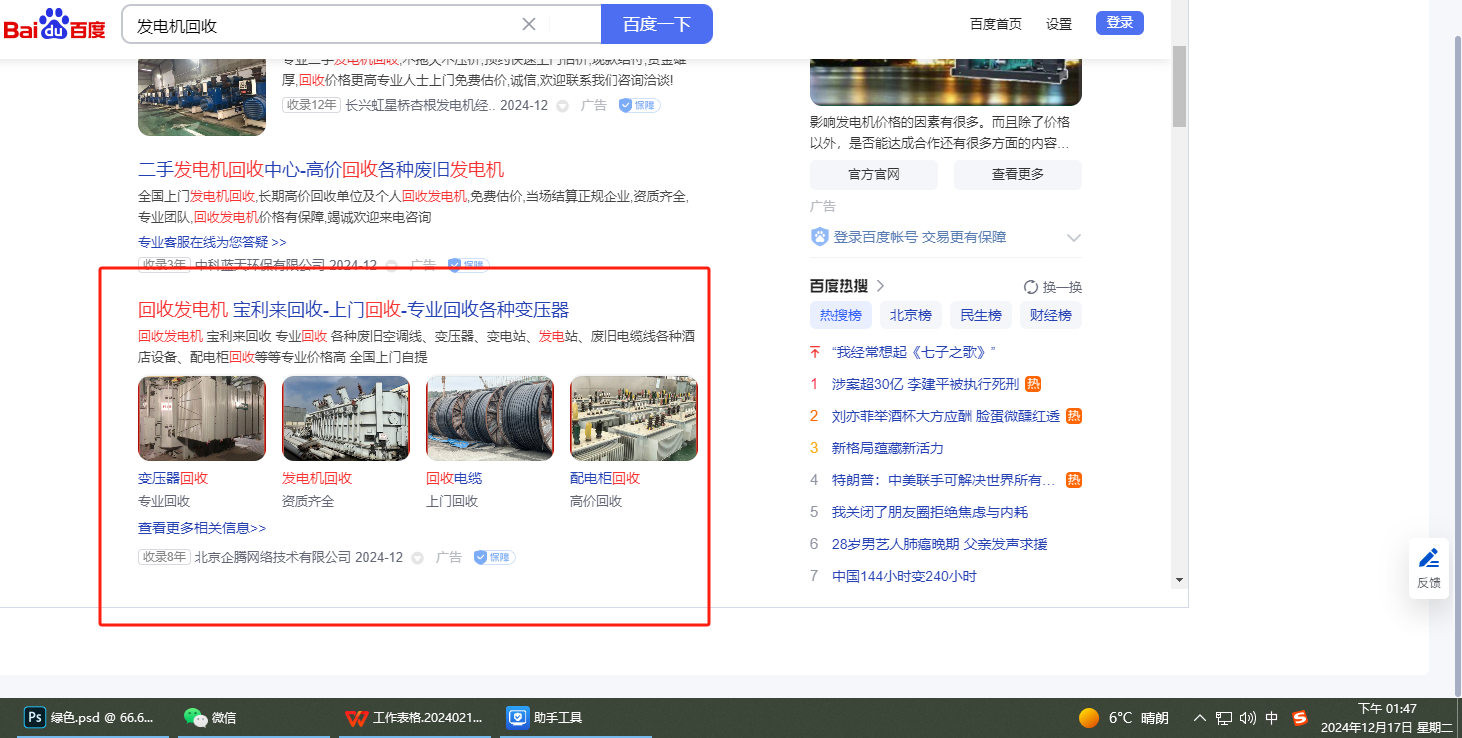Click the Baidu logo
Screen dimensions: 1462x738
[55, 25]
